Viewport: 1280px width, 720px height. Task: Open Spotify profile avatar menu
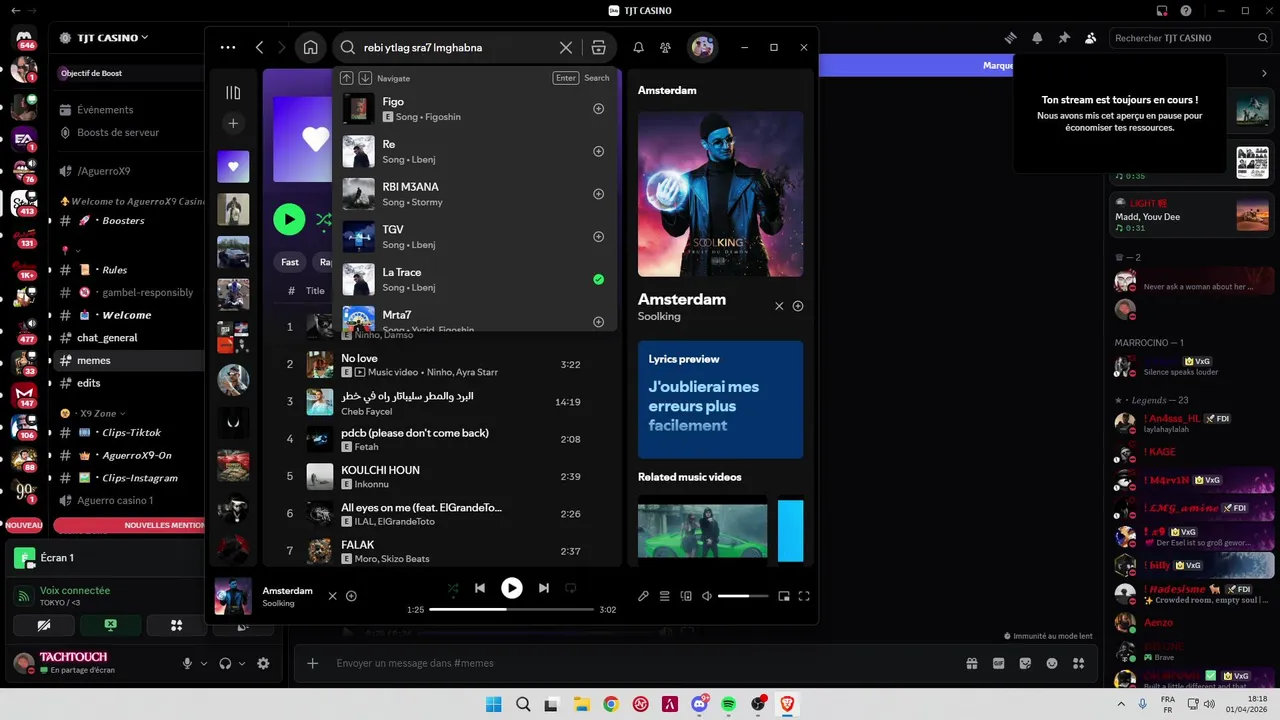[x=703, y=47]
